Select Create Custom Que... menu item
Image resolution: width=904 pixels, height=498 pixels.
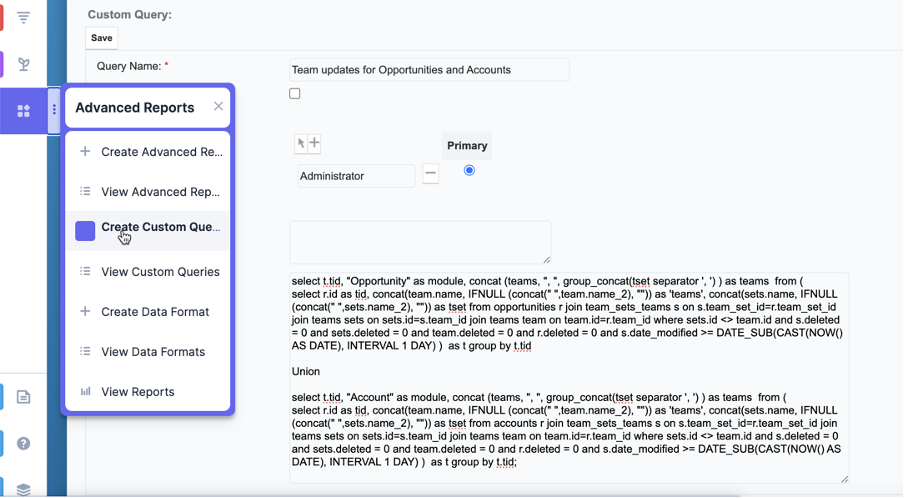(x=148, y=231)
